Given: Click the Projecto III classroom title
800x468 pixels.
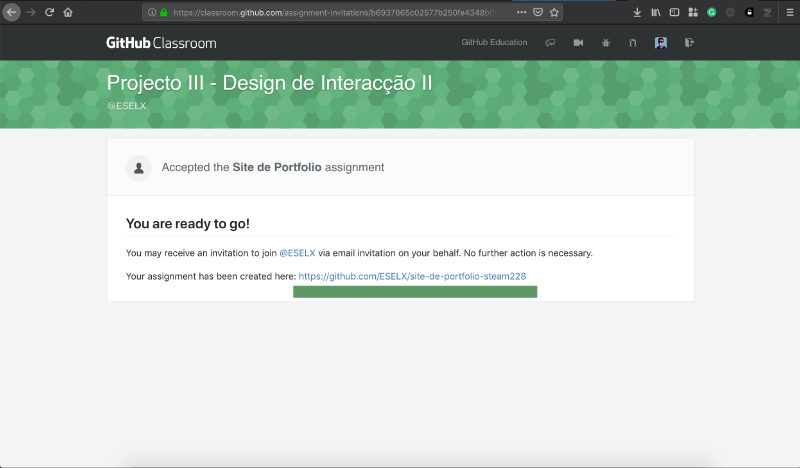Looking at the screenshot, I should click(x=269, y=83).
